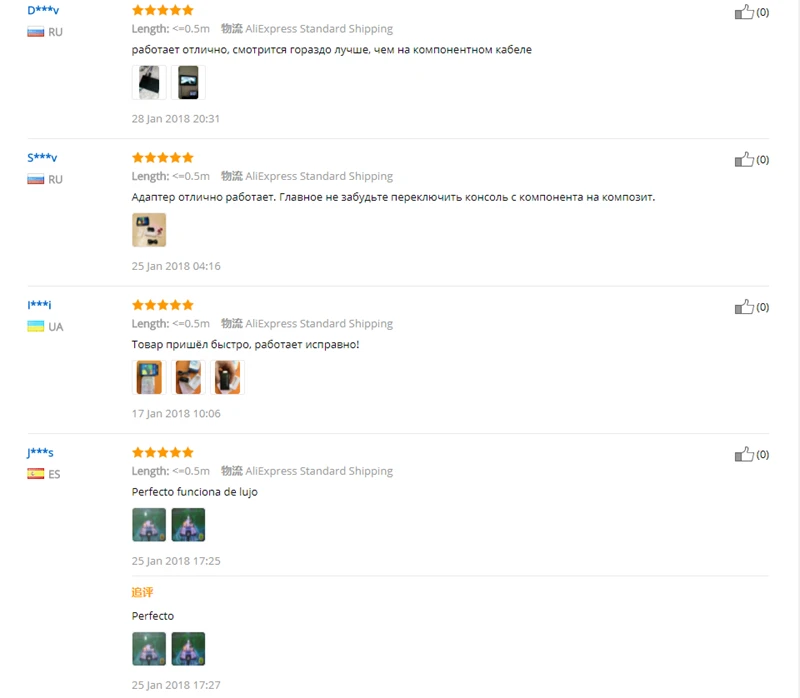Open the S***v reviewer profile link
Image resolution: width=800 pixels, height=698 pixels.
click(x=42, y=158)
